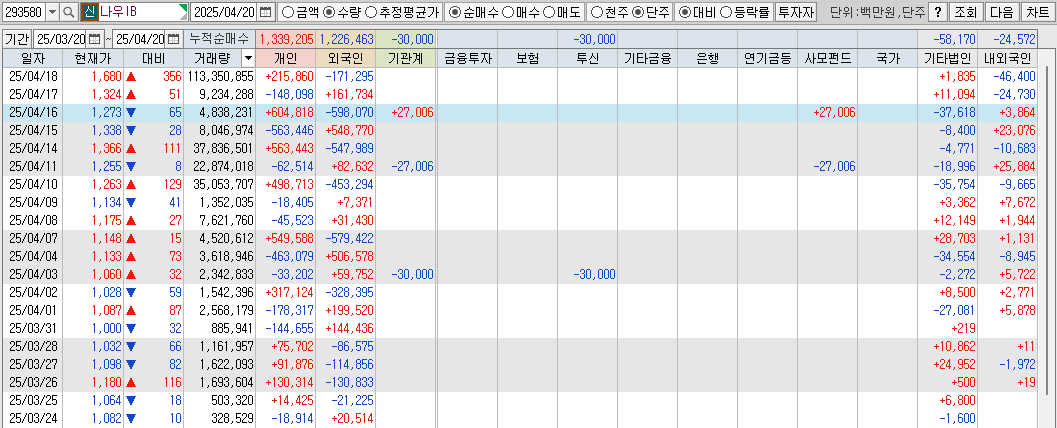The image size is (1057, 428).
Task: Click the 투자자 button
Action: (x=796, y=11)
